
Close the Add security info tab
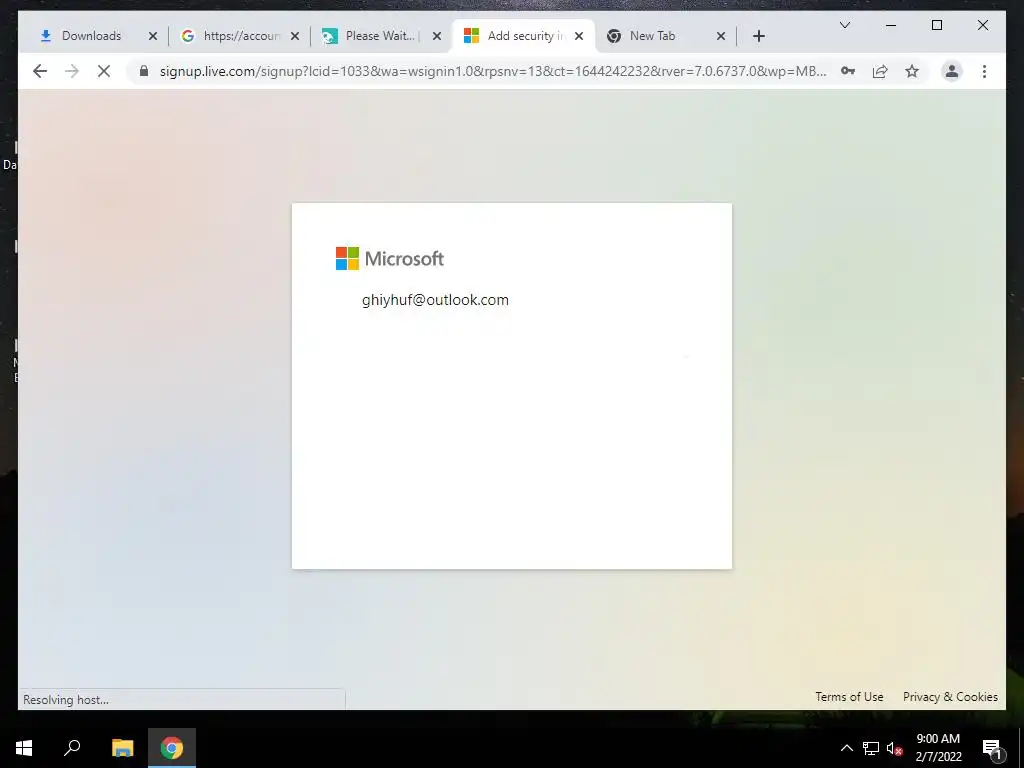(579, 36)
